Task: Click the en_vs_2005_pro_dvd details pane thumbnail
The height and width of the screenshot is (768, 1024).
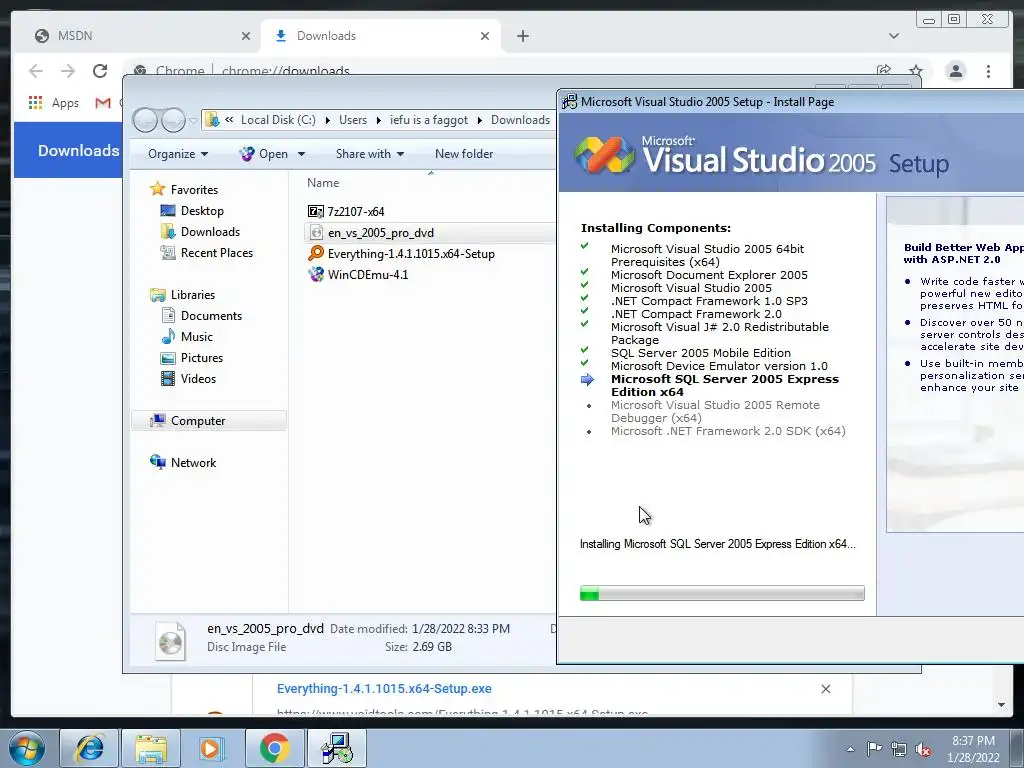Action: click(170, 641)
